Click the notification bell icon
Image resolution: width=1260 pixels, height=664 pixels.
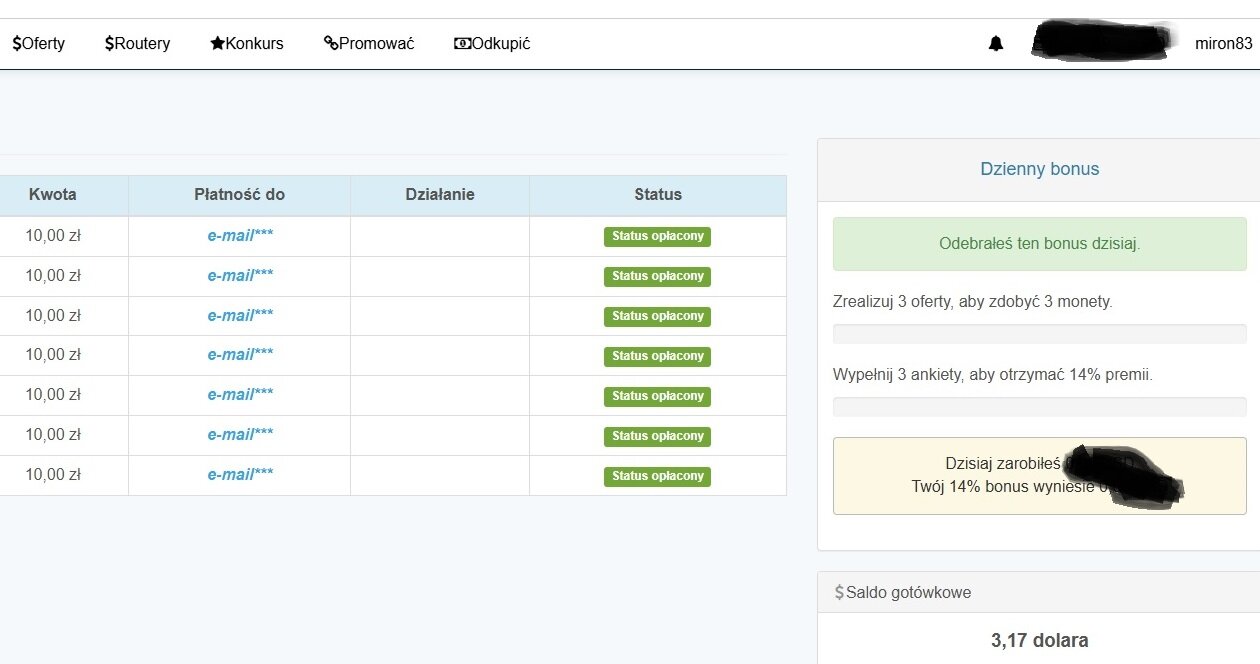995,44
